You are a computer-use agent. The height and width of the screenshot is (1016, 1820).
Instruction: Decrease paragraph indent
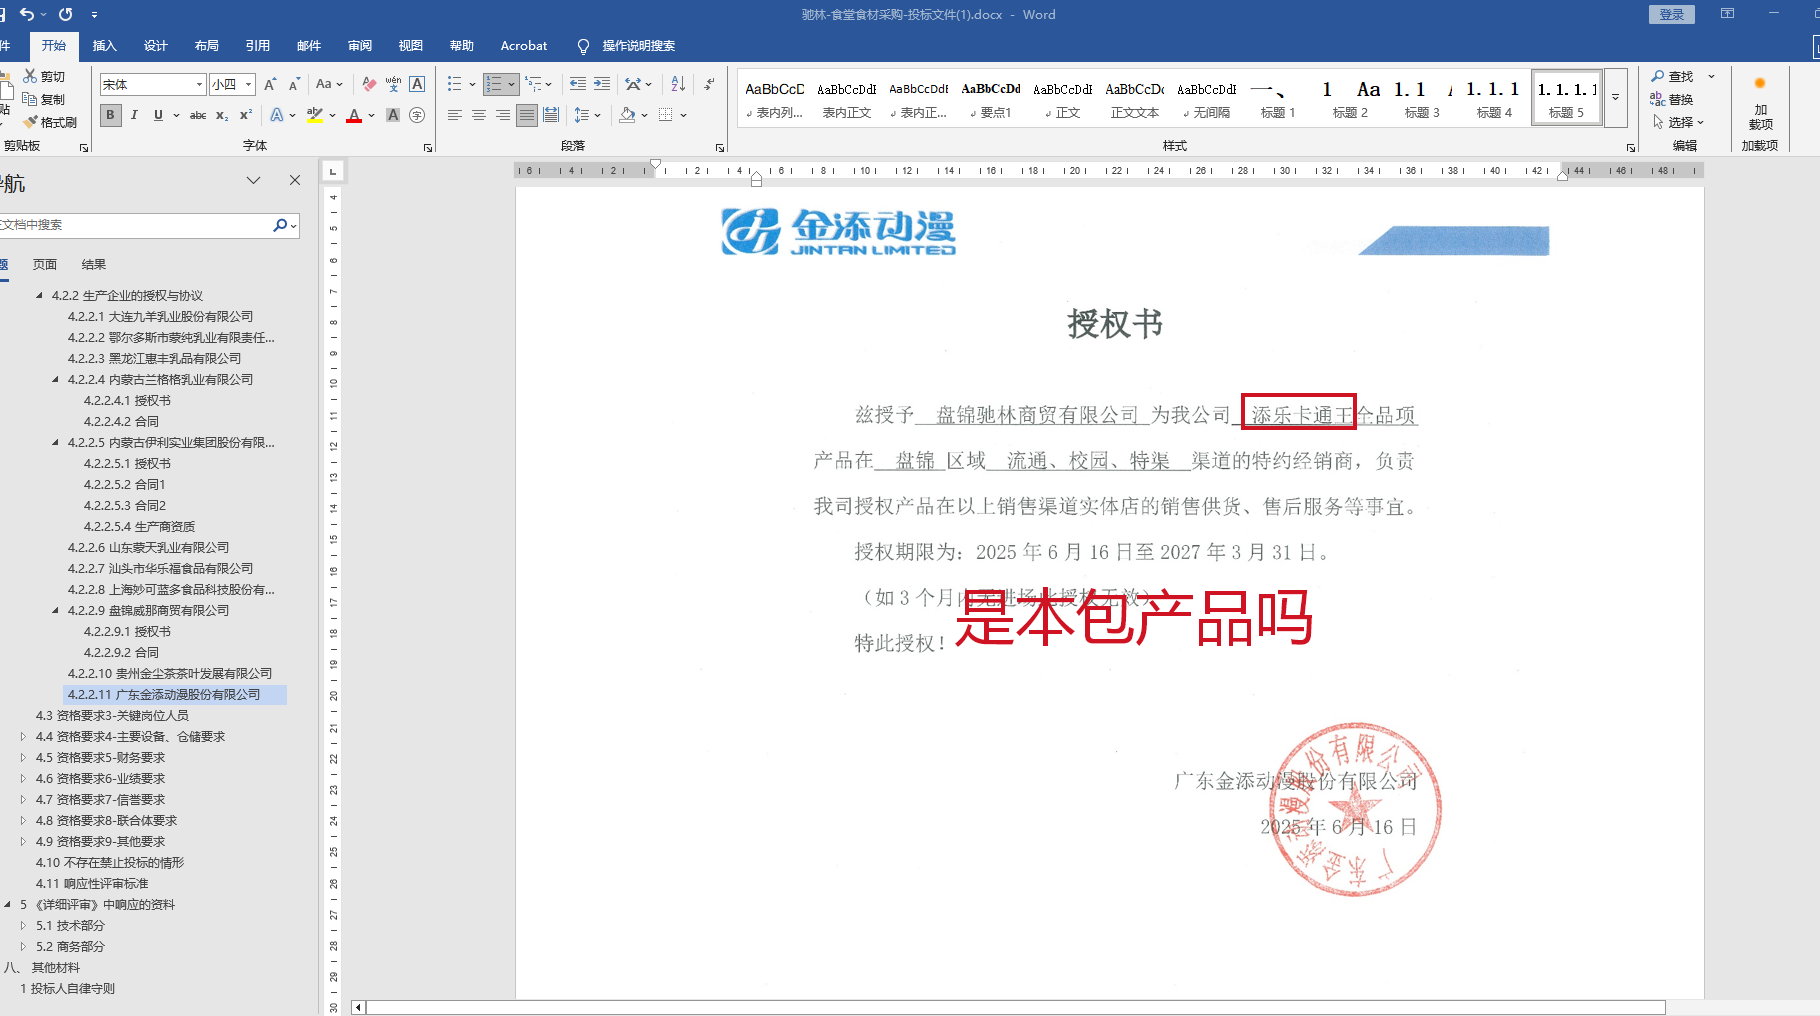click(x=577, y=84)
